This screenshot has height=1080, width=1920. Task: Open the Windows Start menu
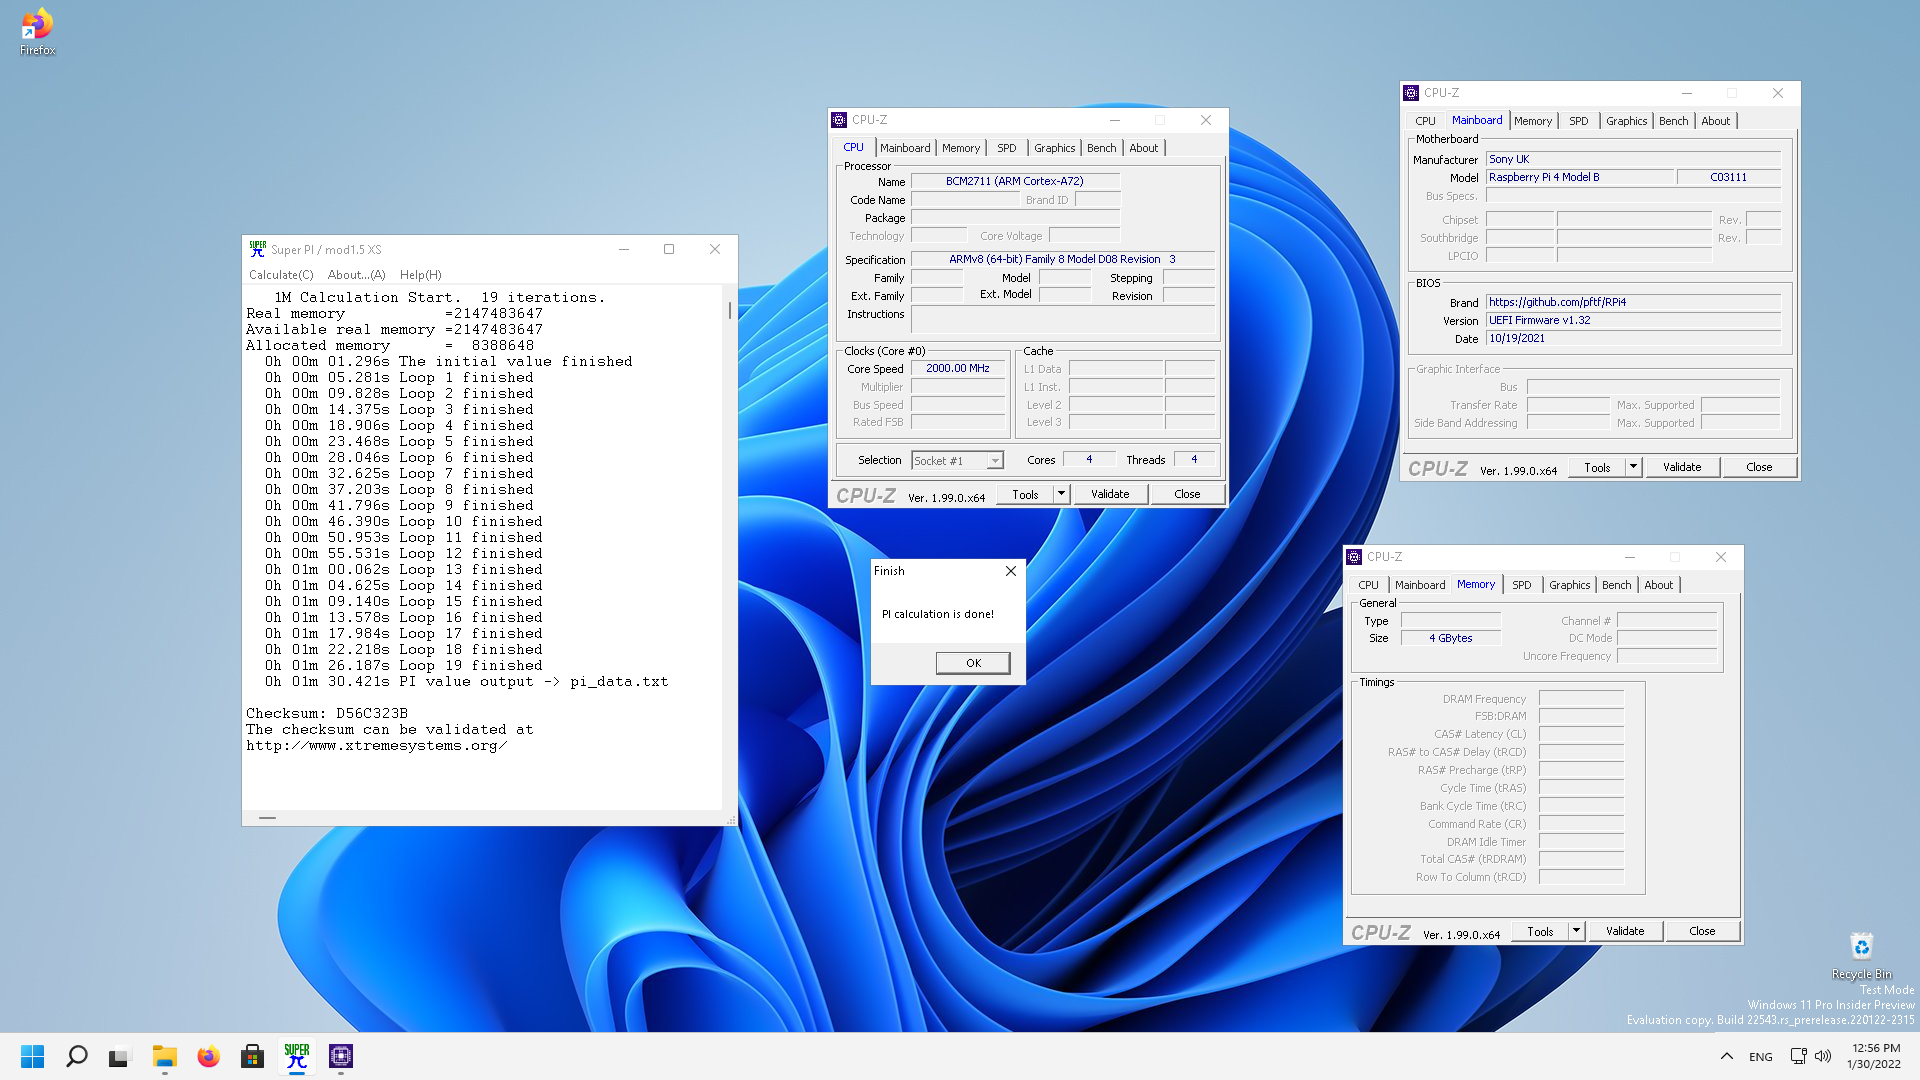[x=32, y=1056]
